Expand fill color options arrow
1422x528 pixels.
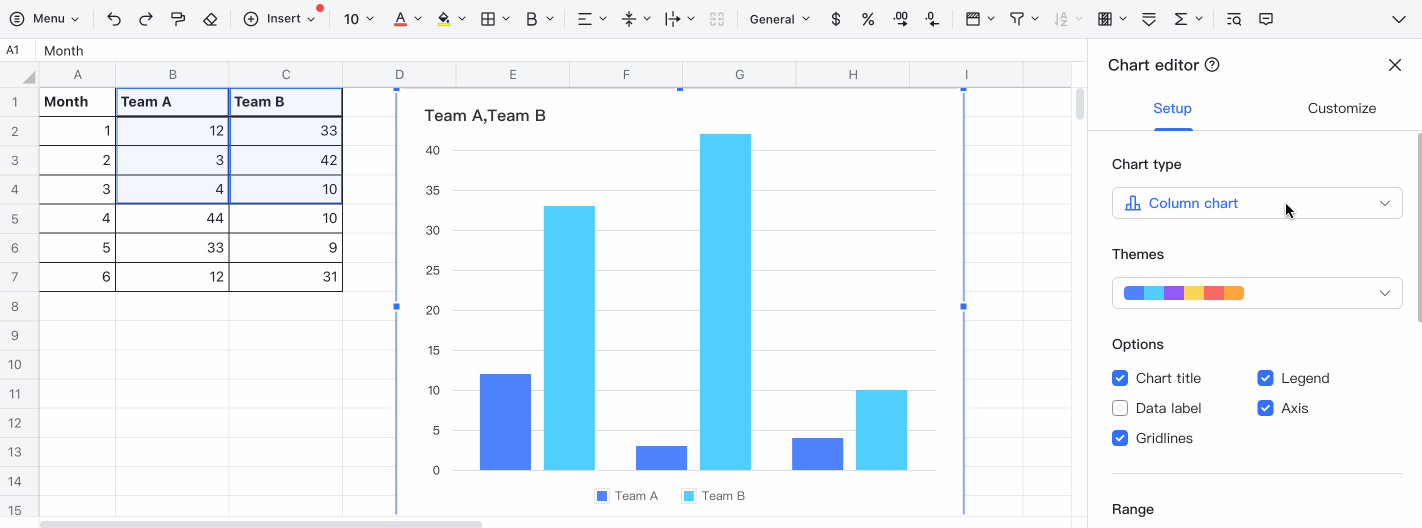point(462,19)
